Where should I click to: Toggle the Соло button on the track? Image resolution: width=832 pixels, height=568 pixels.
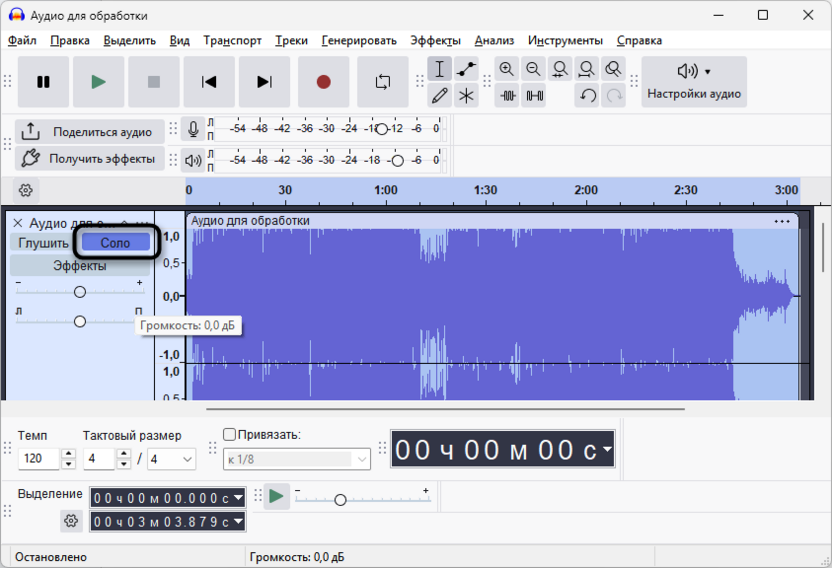coord(116,243)
